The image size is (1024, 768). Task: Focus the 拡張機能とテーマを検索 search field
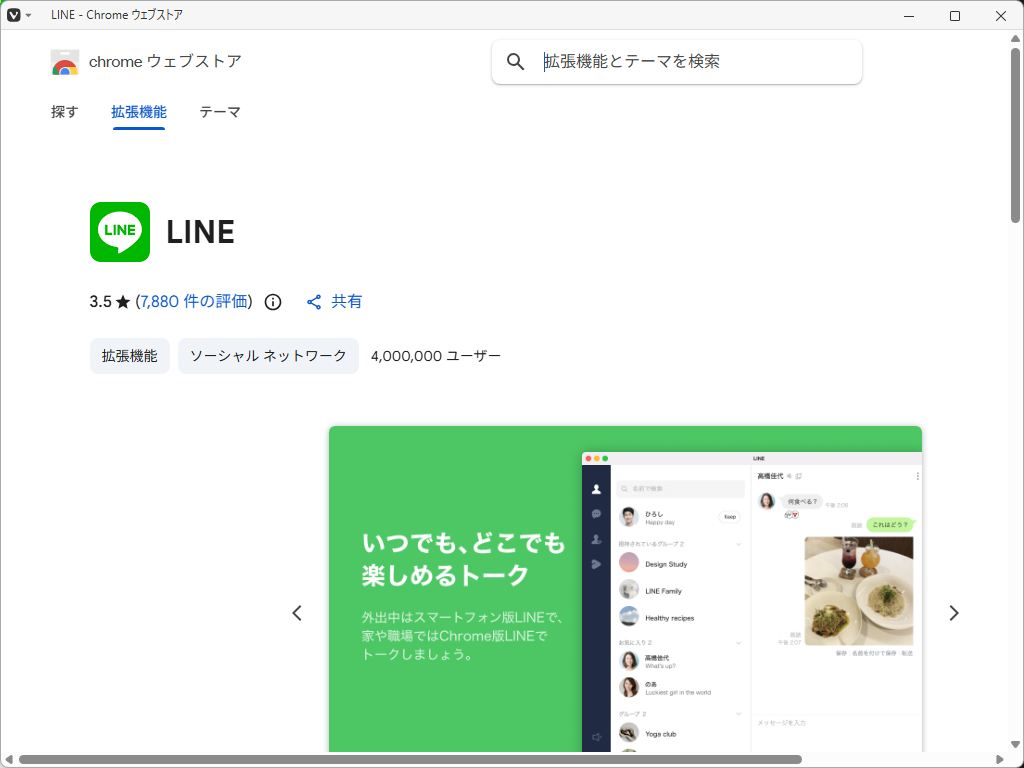pyautogui.click(x=677, y=62)
